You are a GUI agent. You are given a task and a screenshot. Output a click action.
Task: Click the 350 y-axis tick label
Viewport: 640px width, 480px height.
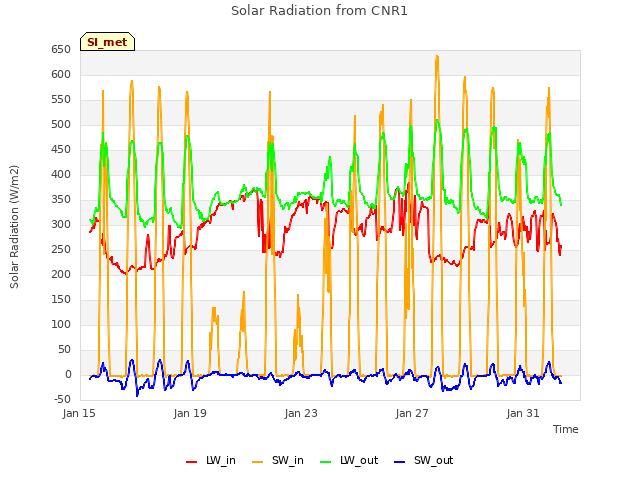point(61,200)
